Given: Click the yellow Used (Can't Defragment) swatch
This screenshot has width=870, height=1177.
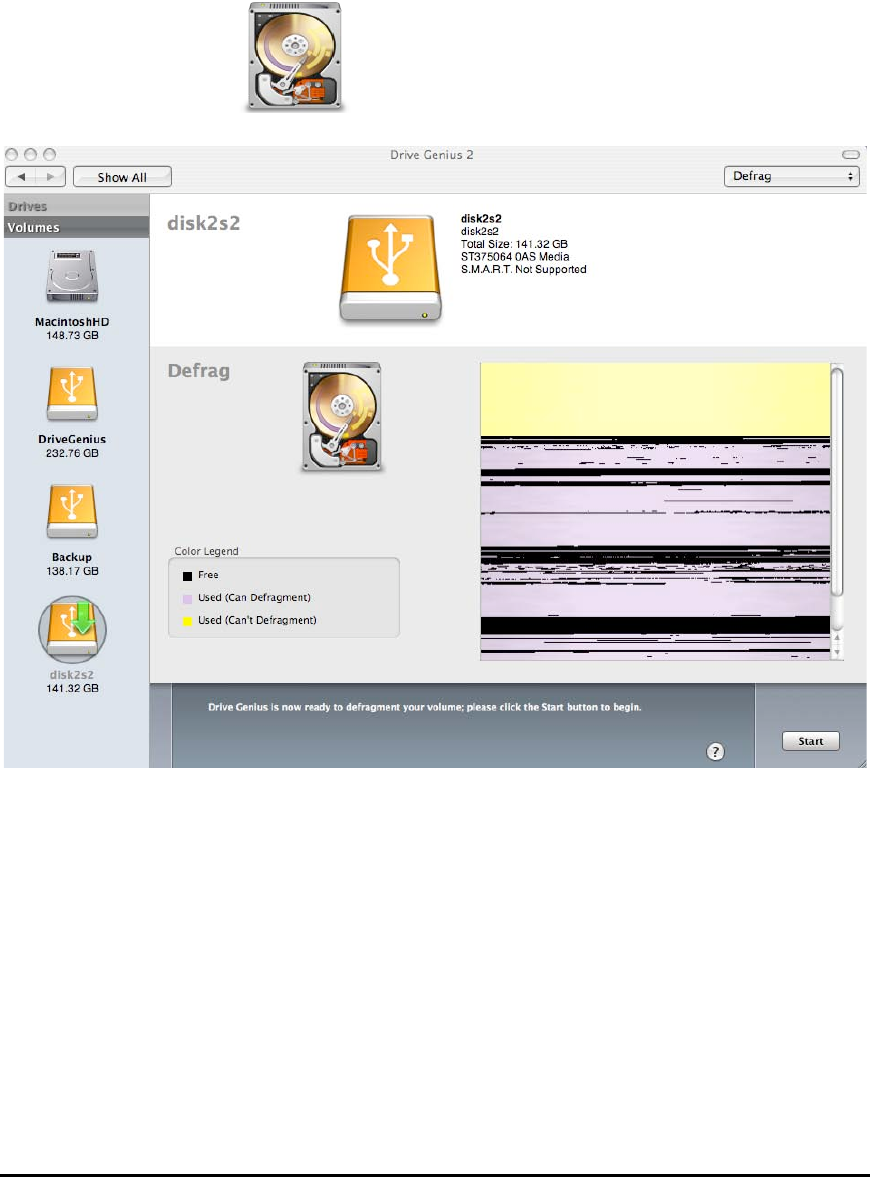Looking at the screenshot, I should click(x=188, y=622).
